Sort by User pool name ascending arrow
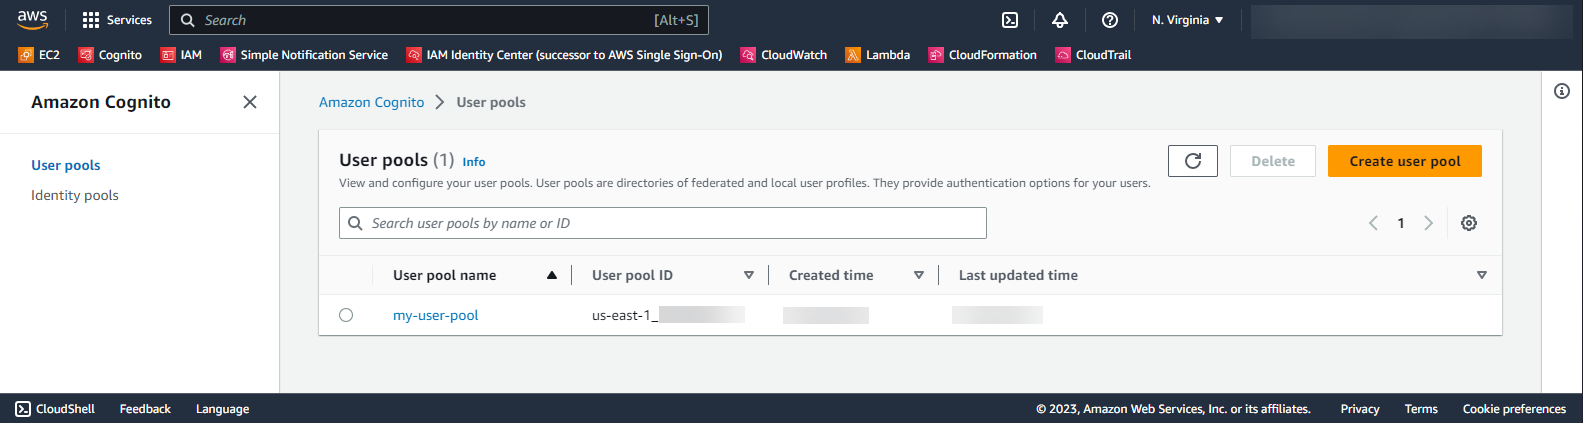 (x=551, y=275)
